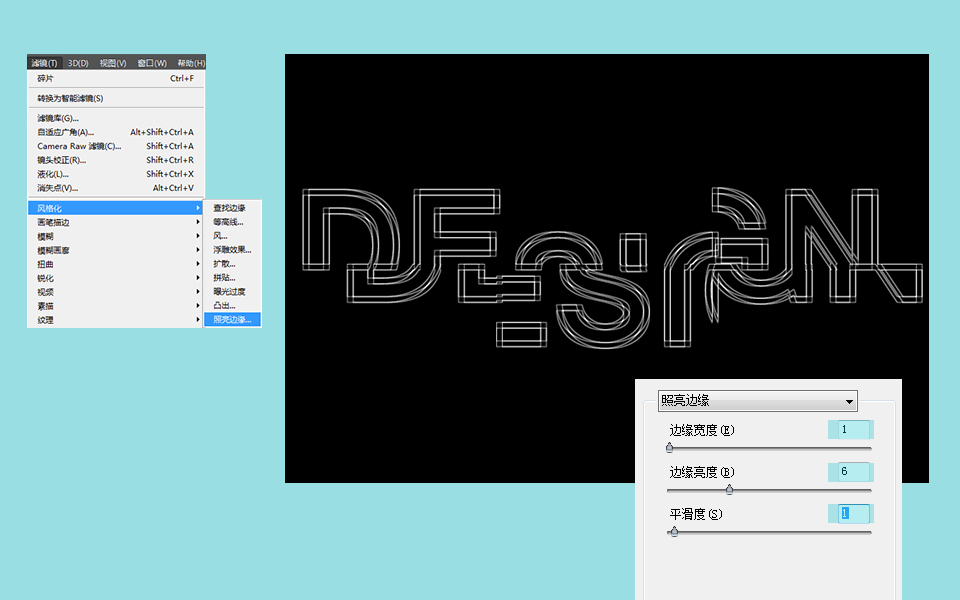
Task: Select 查找边缘 in the stylize submenu
Action: pos(229,208)
